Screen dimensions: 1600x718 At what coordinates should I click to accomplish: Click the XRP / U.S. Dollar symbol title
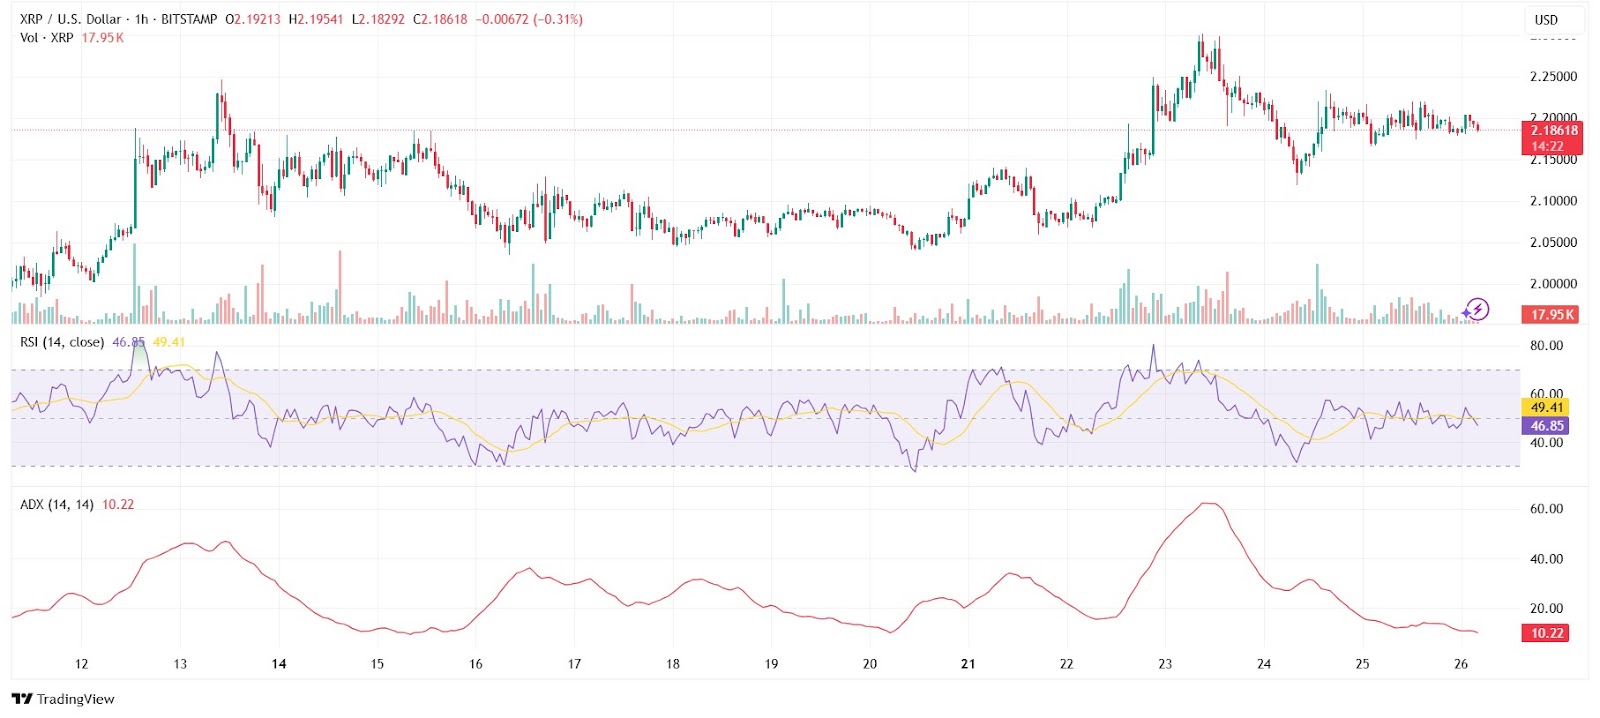coord(70,19)
